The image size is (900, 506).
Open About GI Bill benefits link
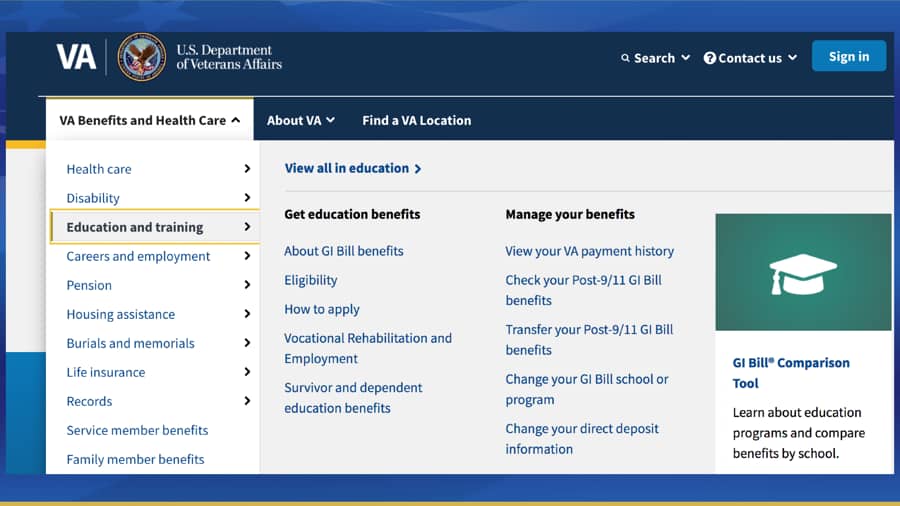(x=344, y=251)
